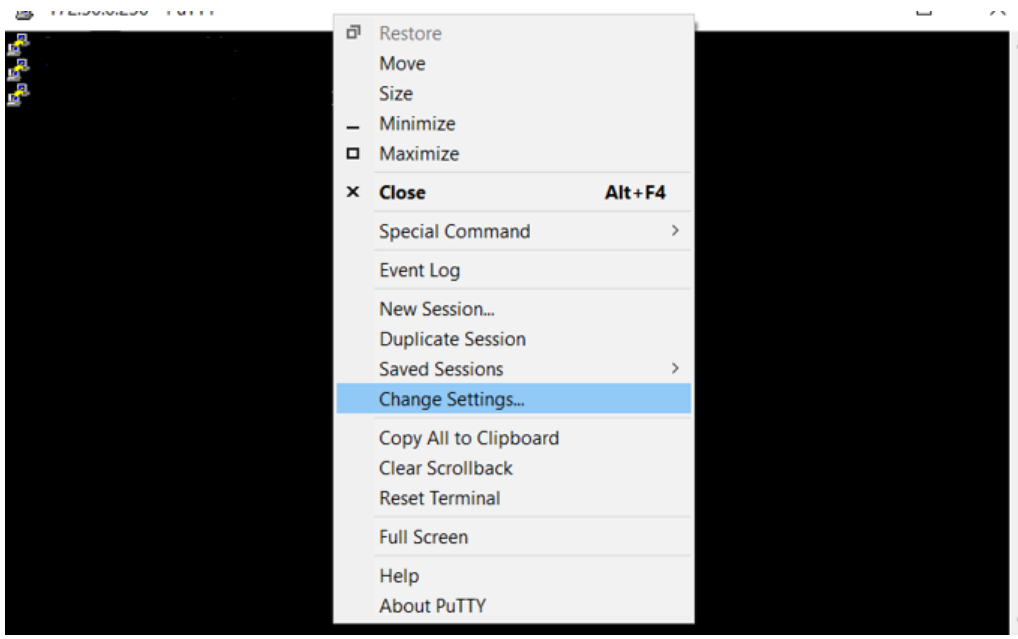Screen dimensions: 1018x639
Task: Click the Restore icon in the menu
Action: click(353, 33)
